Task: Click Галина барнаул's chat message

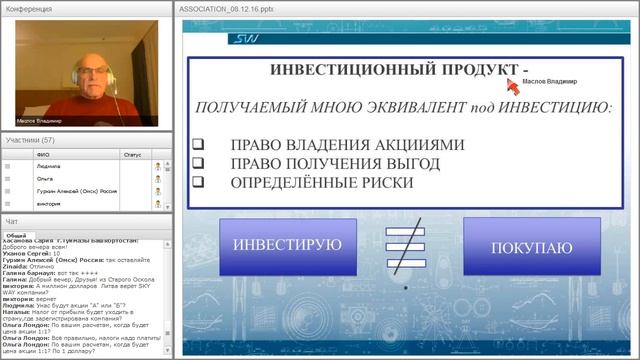Action: (50, 273)
